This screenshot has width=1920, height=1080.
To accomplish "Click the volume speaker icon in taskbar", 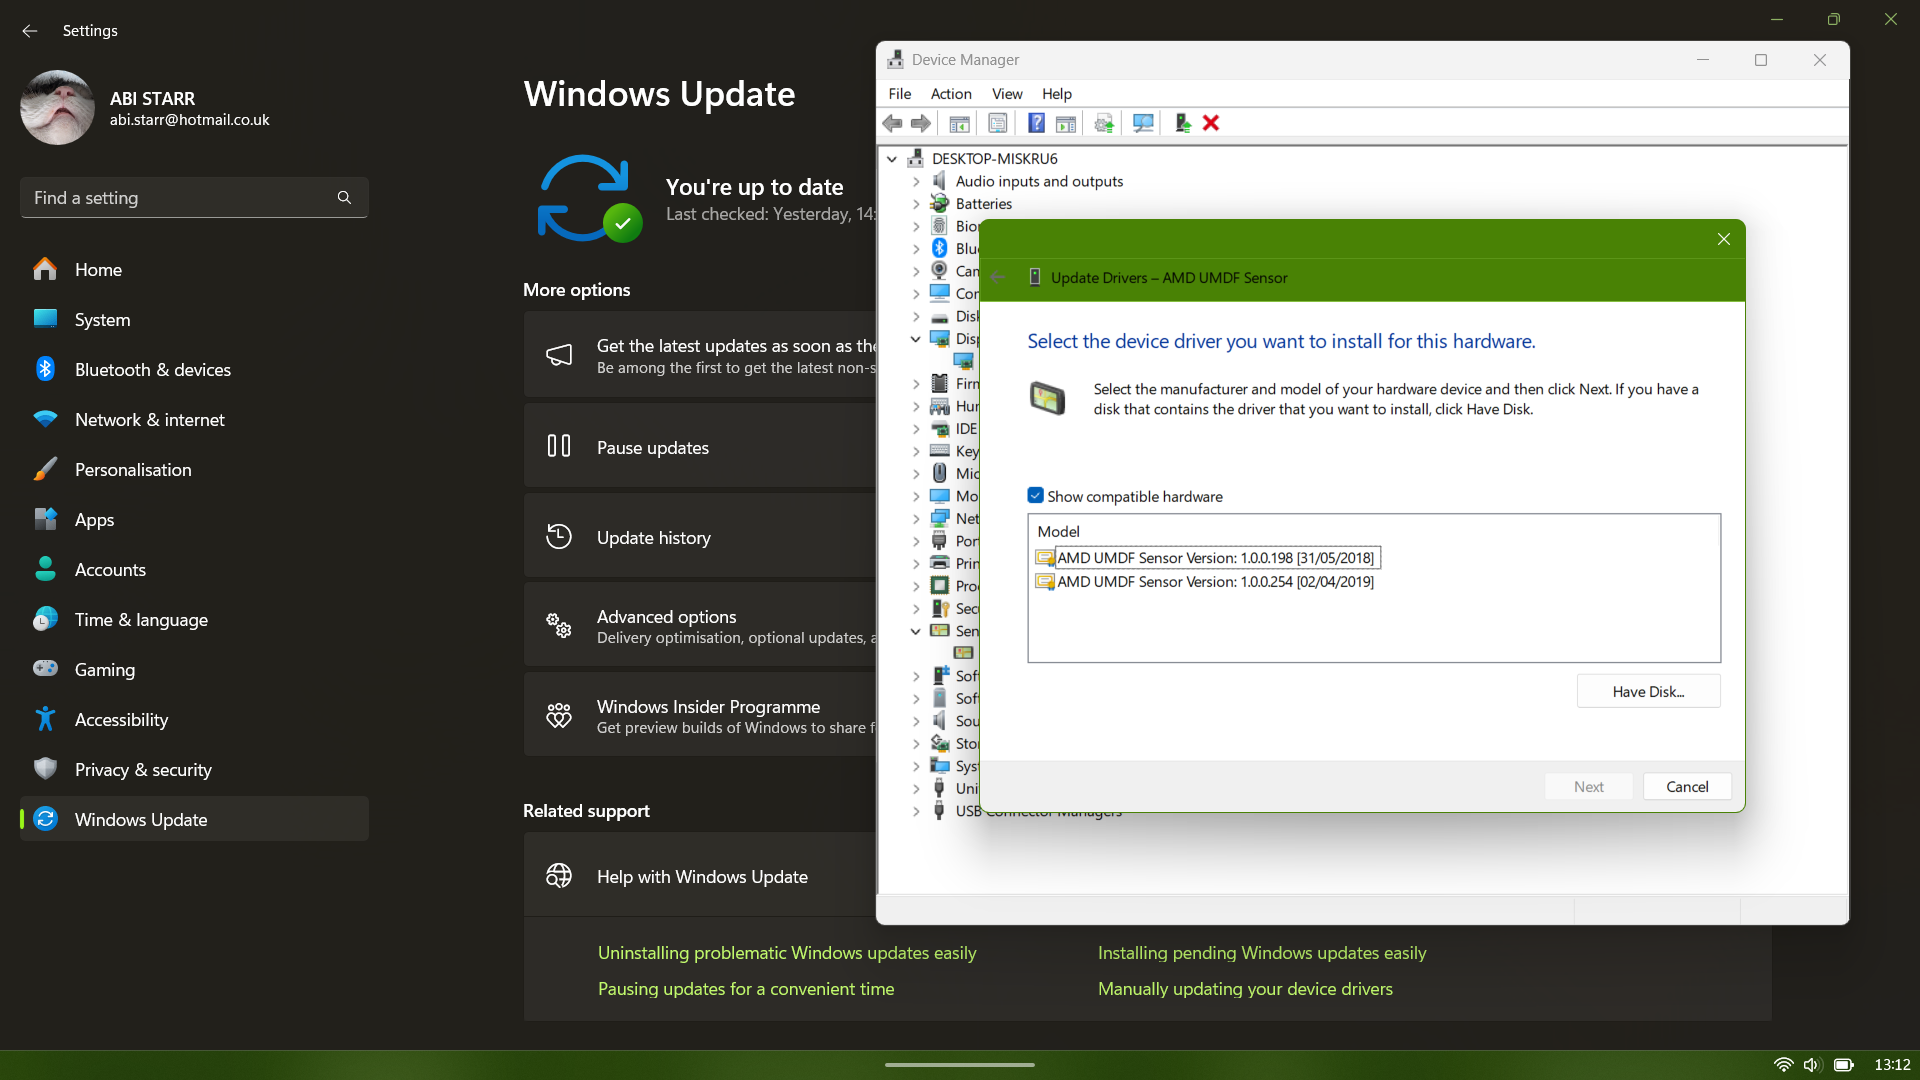I will click(1811, 1065).
